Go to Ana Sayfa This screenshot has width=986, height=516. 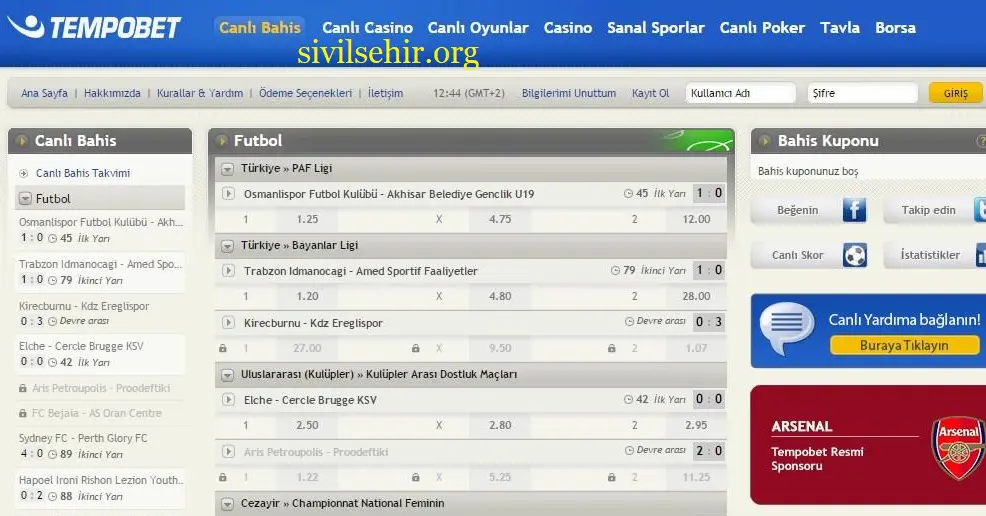[44, 93]
